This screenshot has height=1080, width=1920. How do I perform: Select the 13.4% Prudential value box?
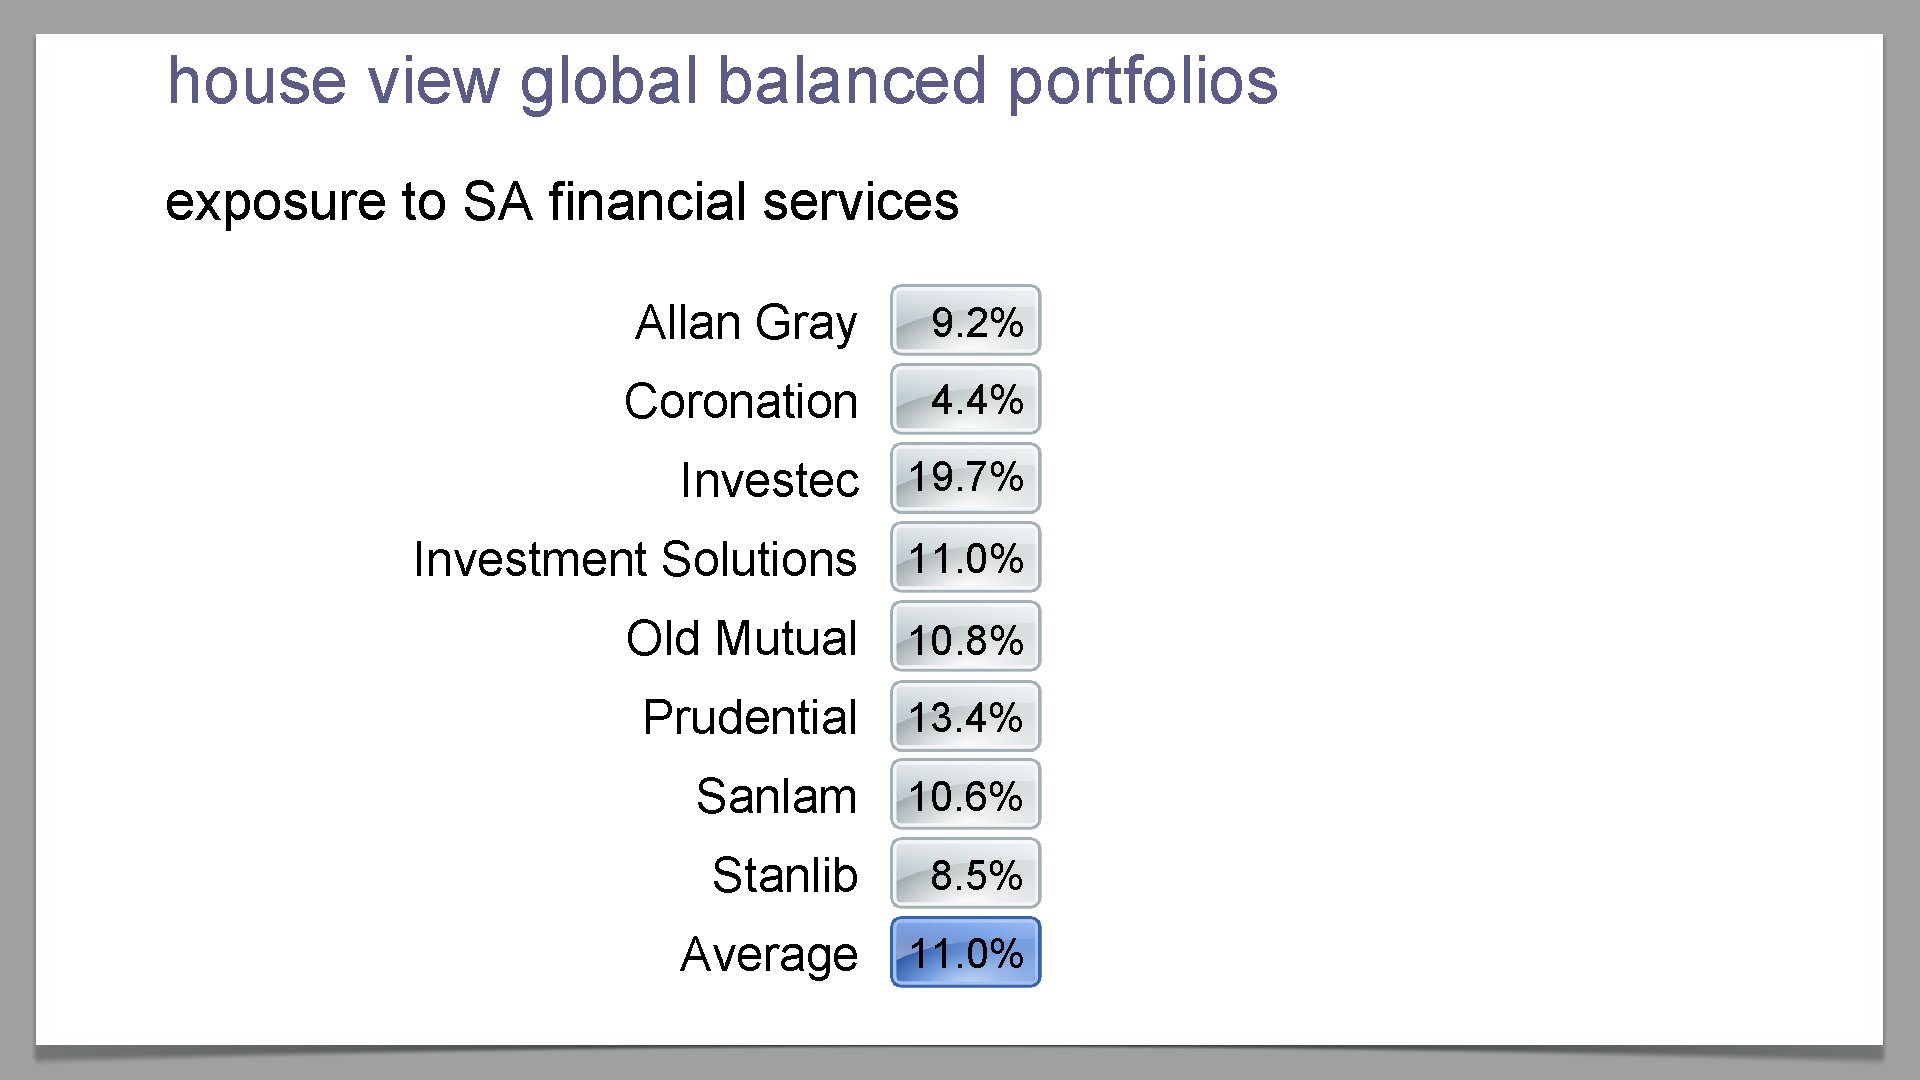[965, 716]
